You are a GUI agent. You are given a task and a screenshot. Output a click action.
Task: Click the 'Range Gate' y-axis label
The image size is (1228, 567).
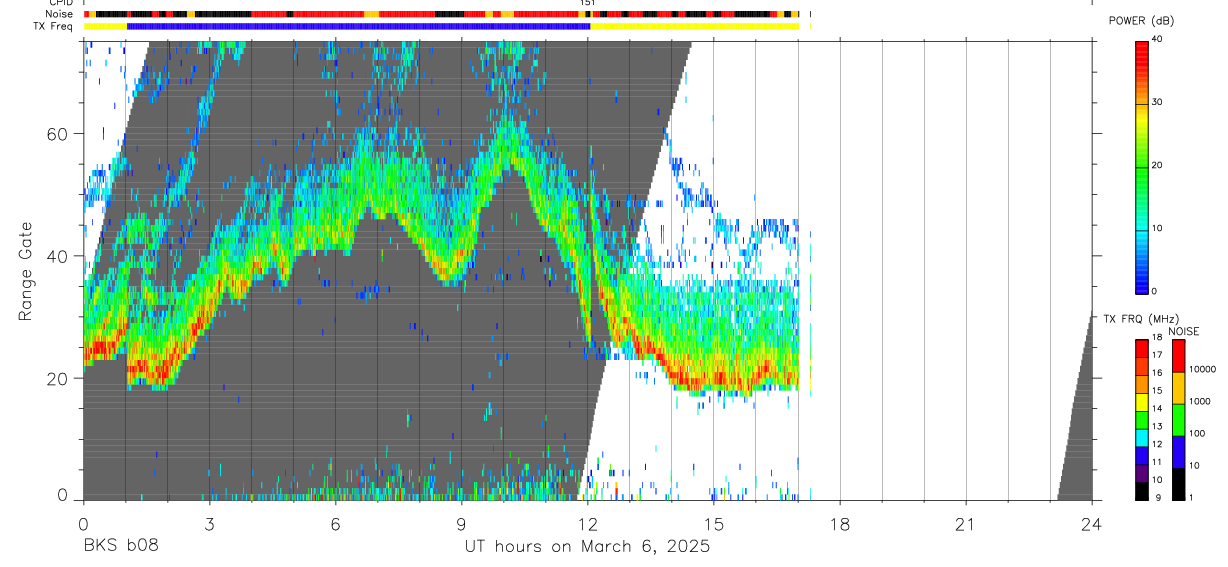pyautogui.click(x=25, y=271)
